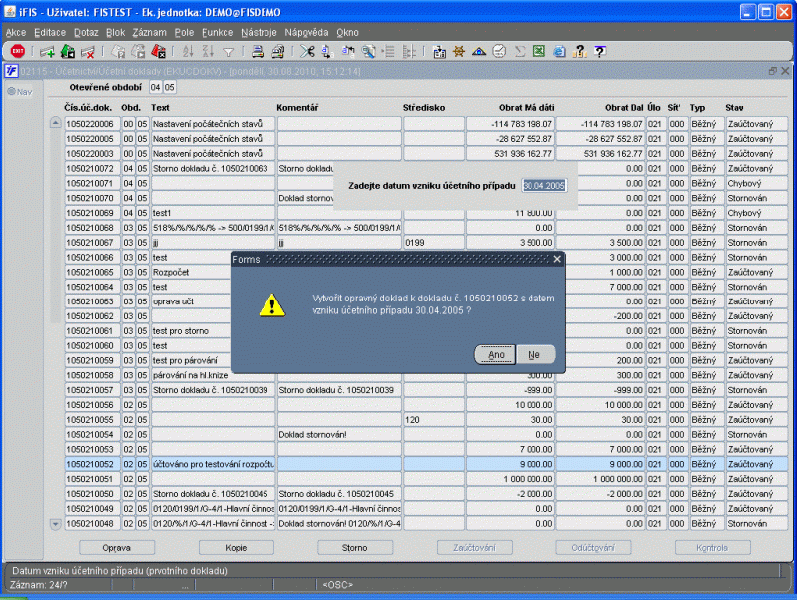Screen dimensions: 797x600
Task: Click the printer toolbar icon
Action: [258, 51]
